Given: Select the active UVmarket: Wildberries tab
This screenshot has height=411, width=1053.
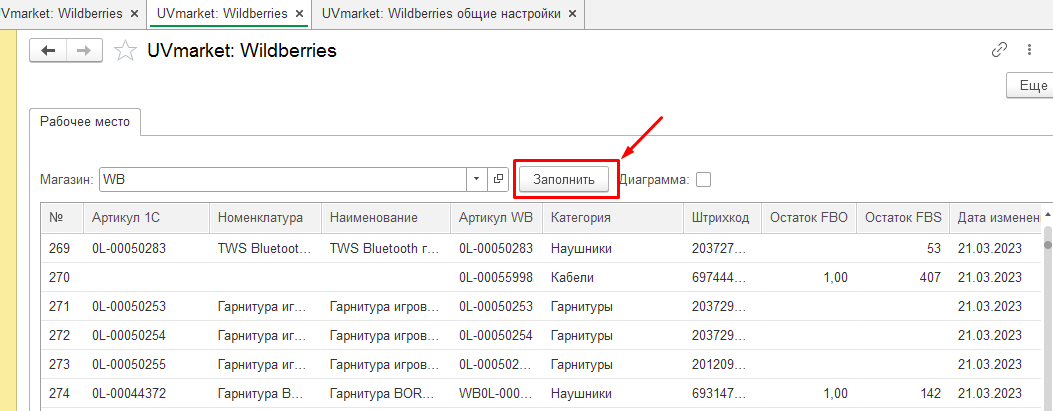Looking at the screenshot, I should pos(222,13).
